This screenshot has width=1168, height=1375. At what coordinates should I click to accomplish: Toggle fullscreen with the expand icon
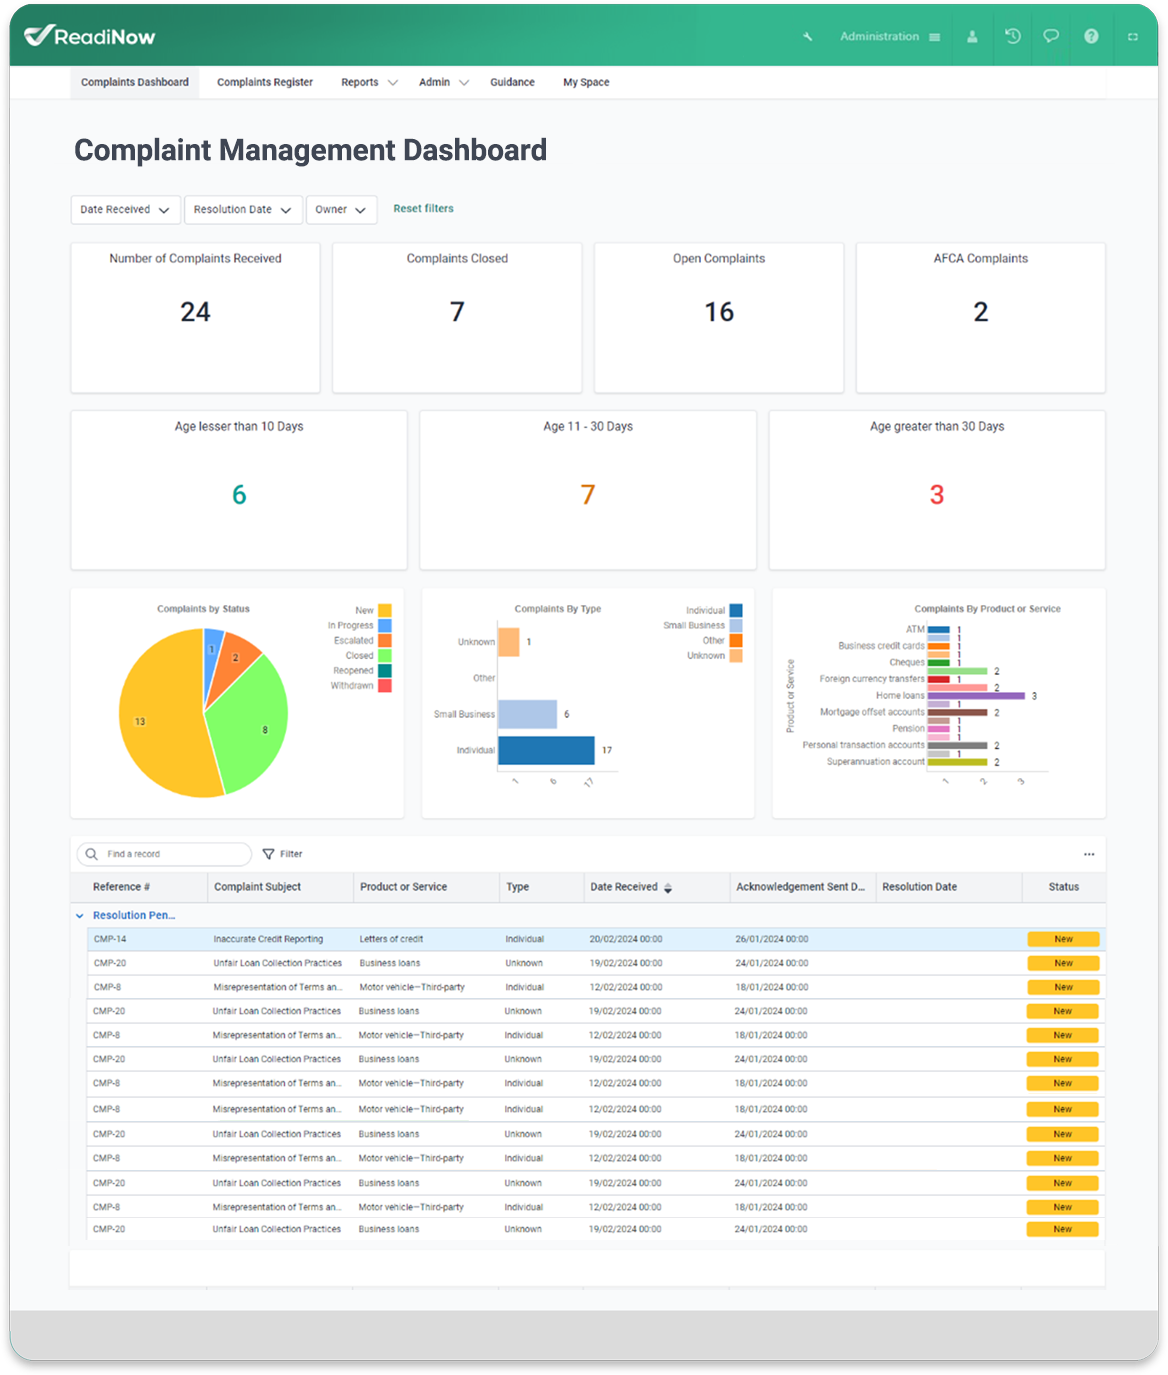click(x=1130, y=36)
